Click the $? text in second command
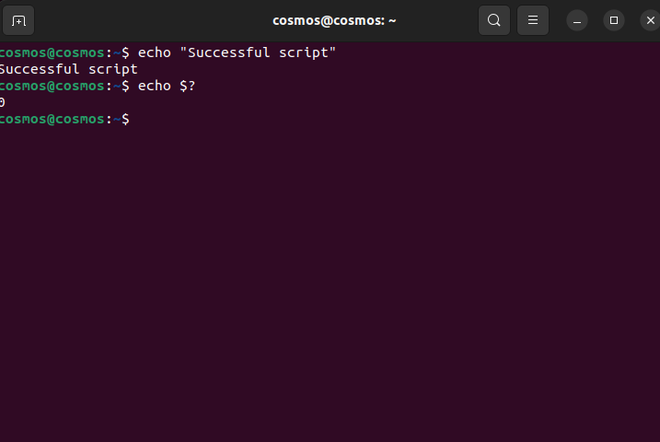This screenshot has width=660, height=442. (187, 86)
